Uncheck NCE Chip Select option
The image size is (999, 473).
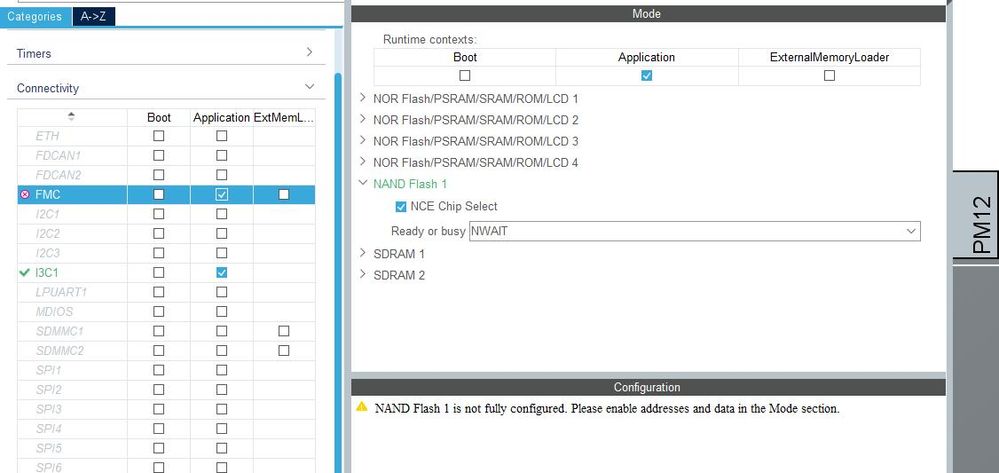coord(401,207)
